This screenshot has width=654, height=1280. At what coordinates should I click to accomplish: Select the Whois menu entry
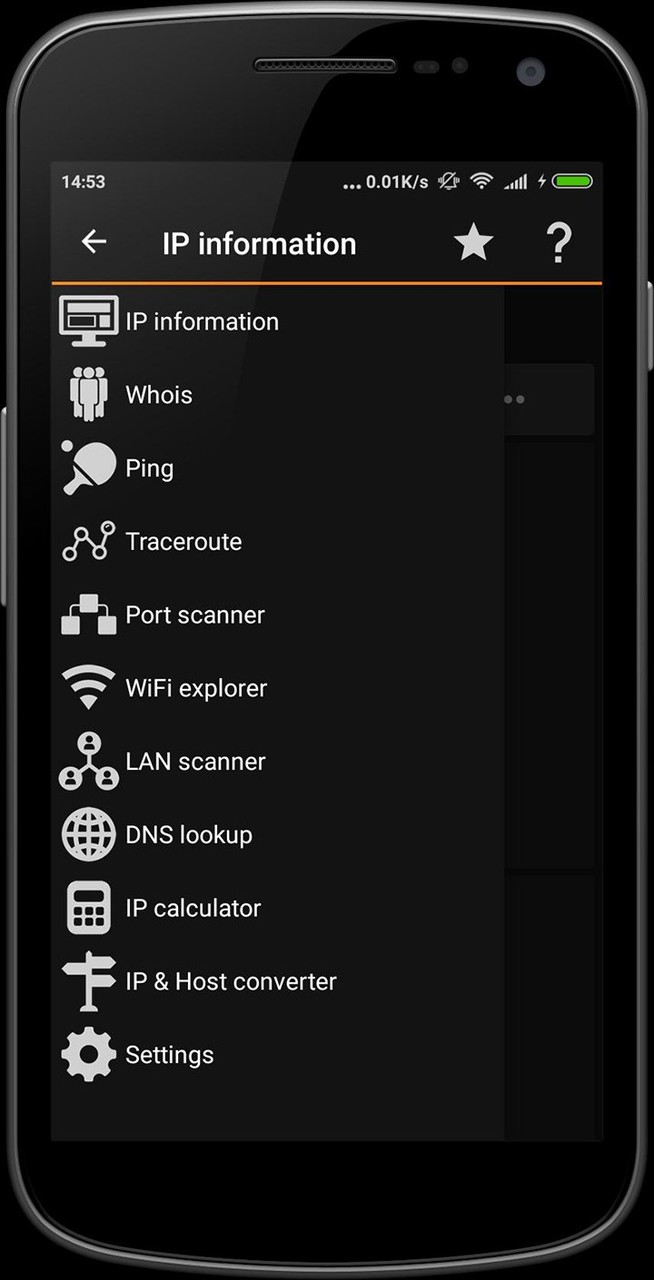coord(159,394)
